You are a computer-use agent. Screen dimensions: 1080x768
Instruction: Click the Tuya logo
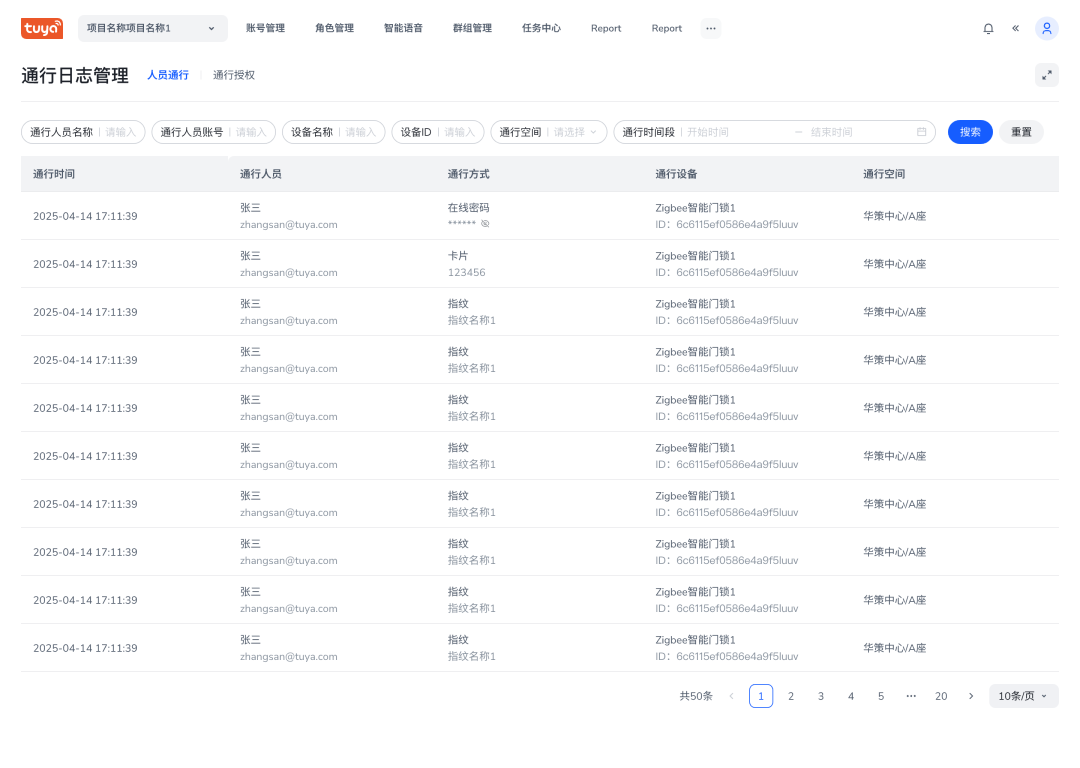point(41,28)
